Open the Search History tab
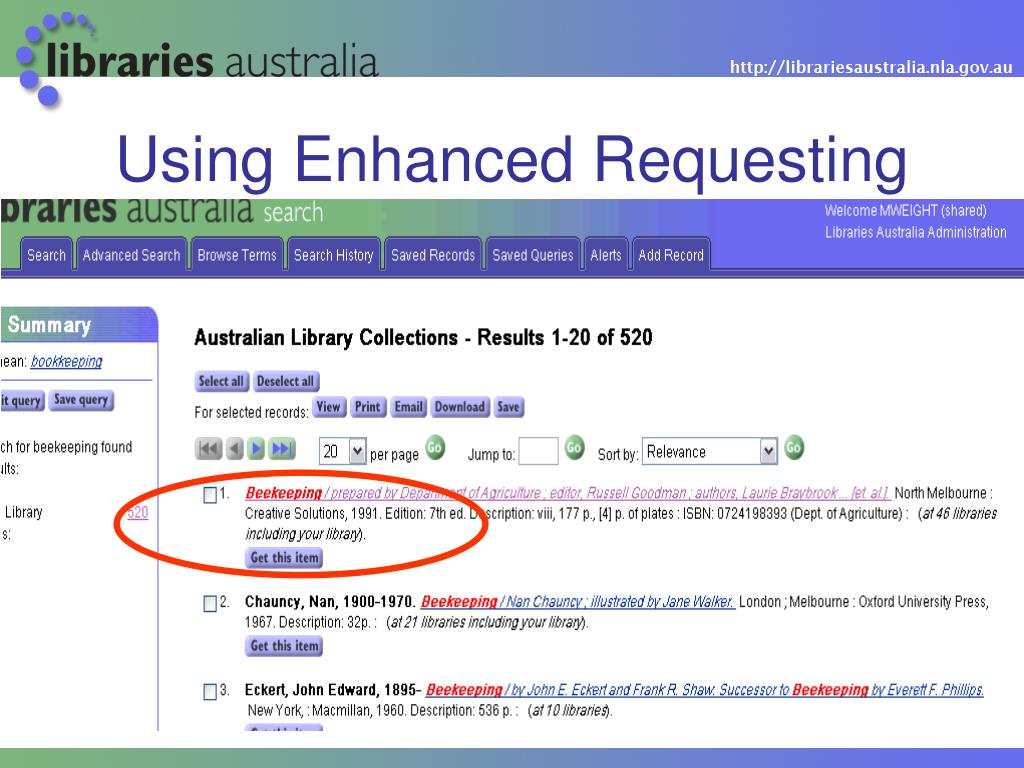 [333, 255]
